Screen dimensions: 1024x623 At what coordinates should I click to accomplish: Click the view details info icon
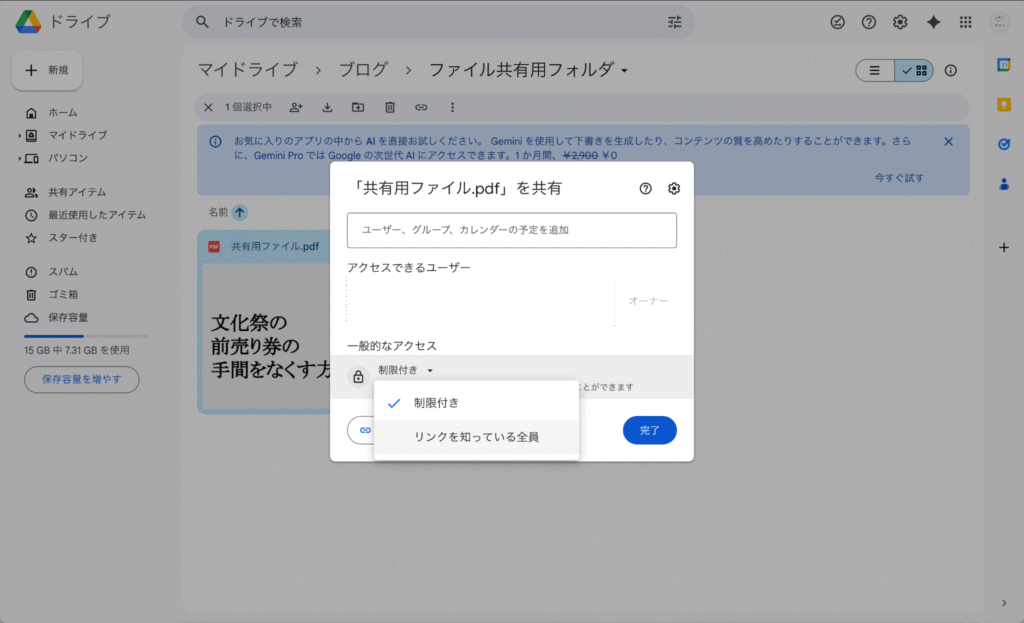coord(950,70)
